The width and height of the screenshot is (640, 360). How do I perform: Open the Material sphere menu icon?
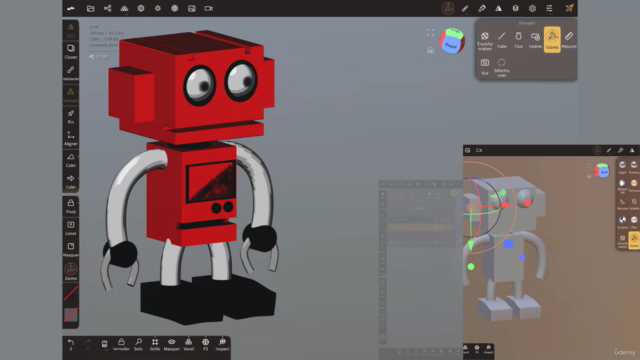(141, 8)
